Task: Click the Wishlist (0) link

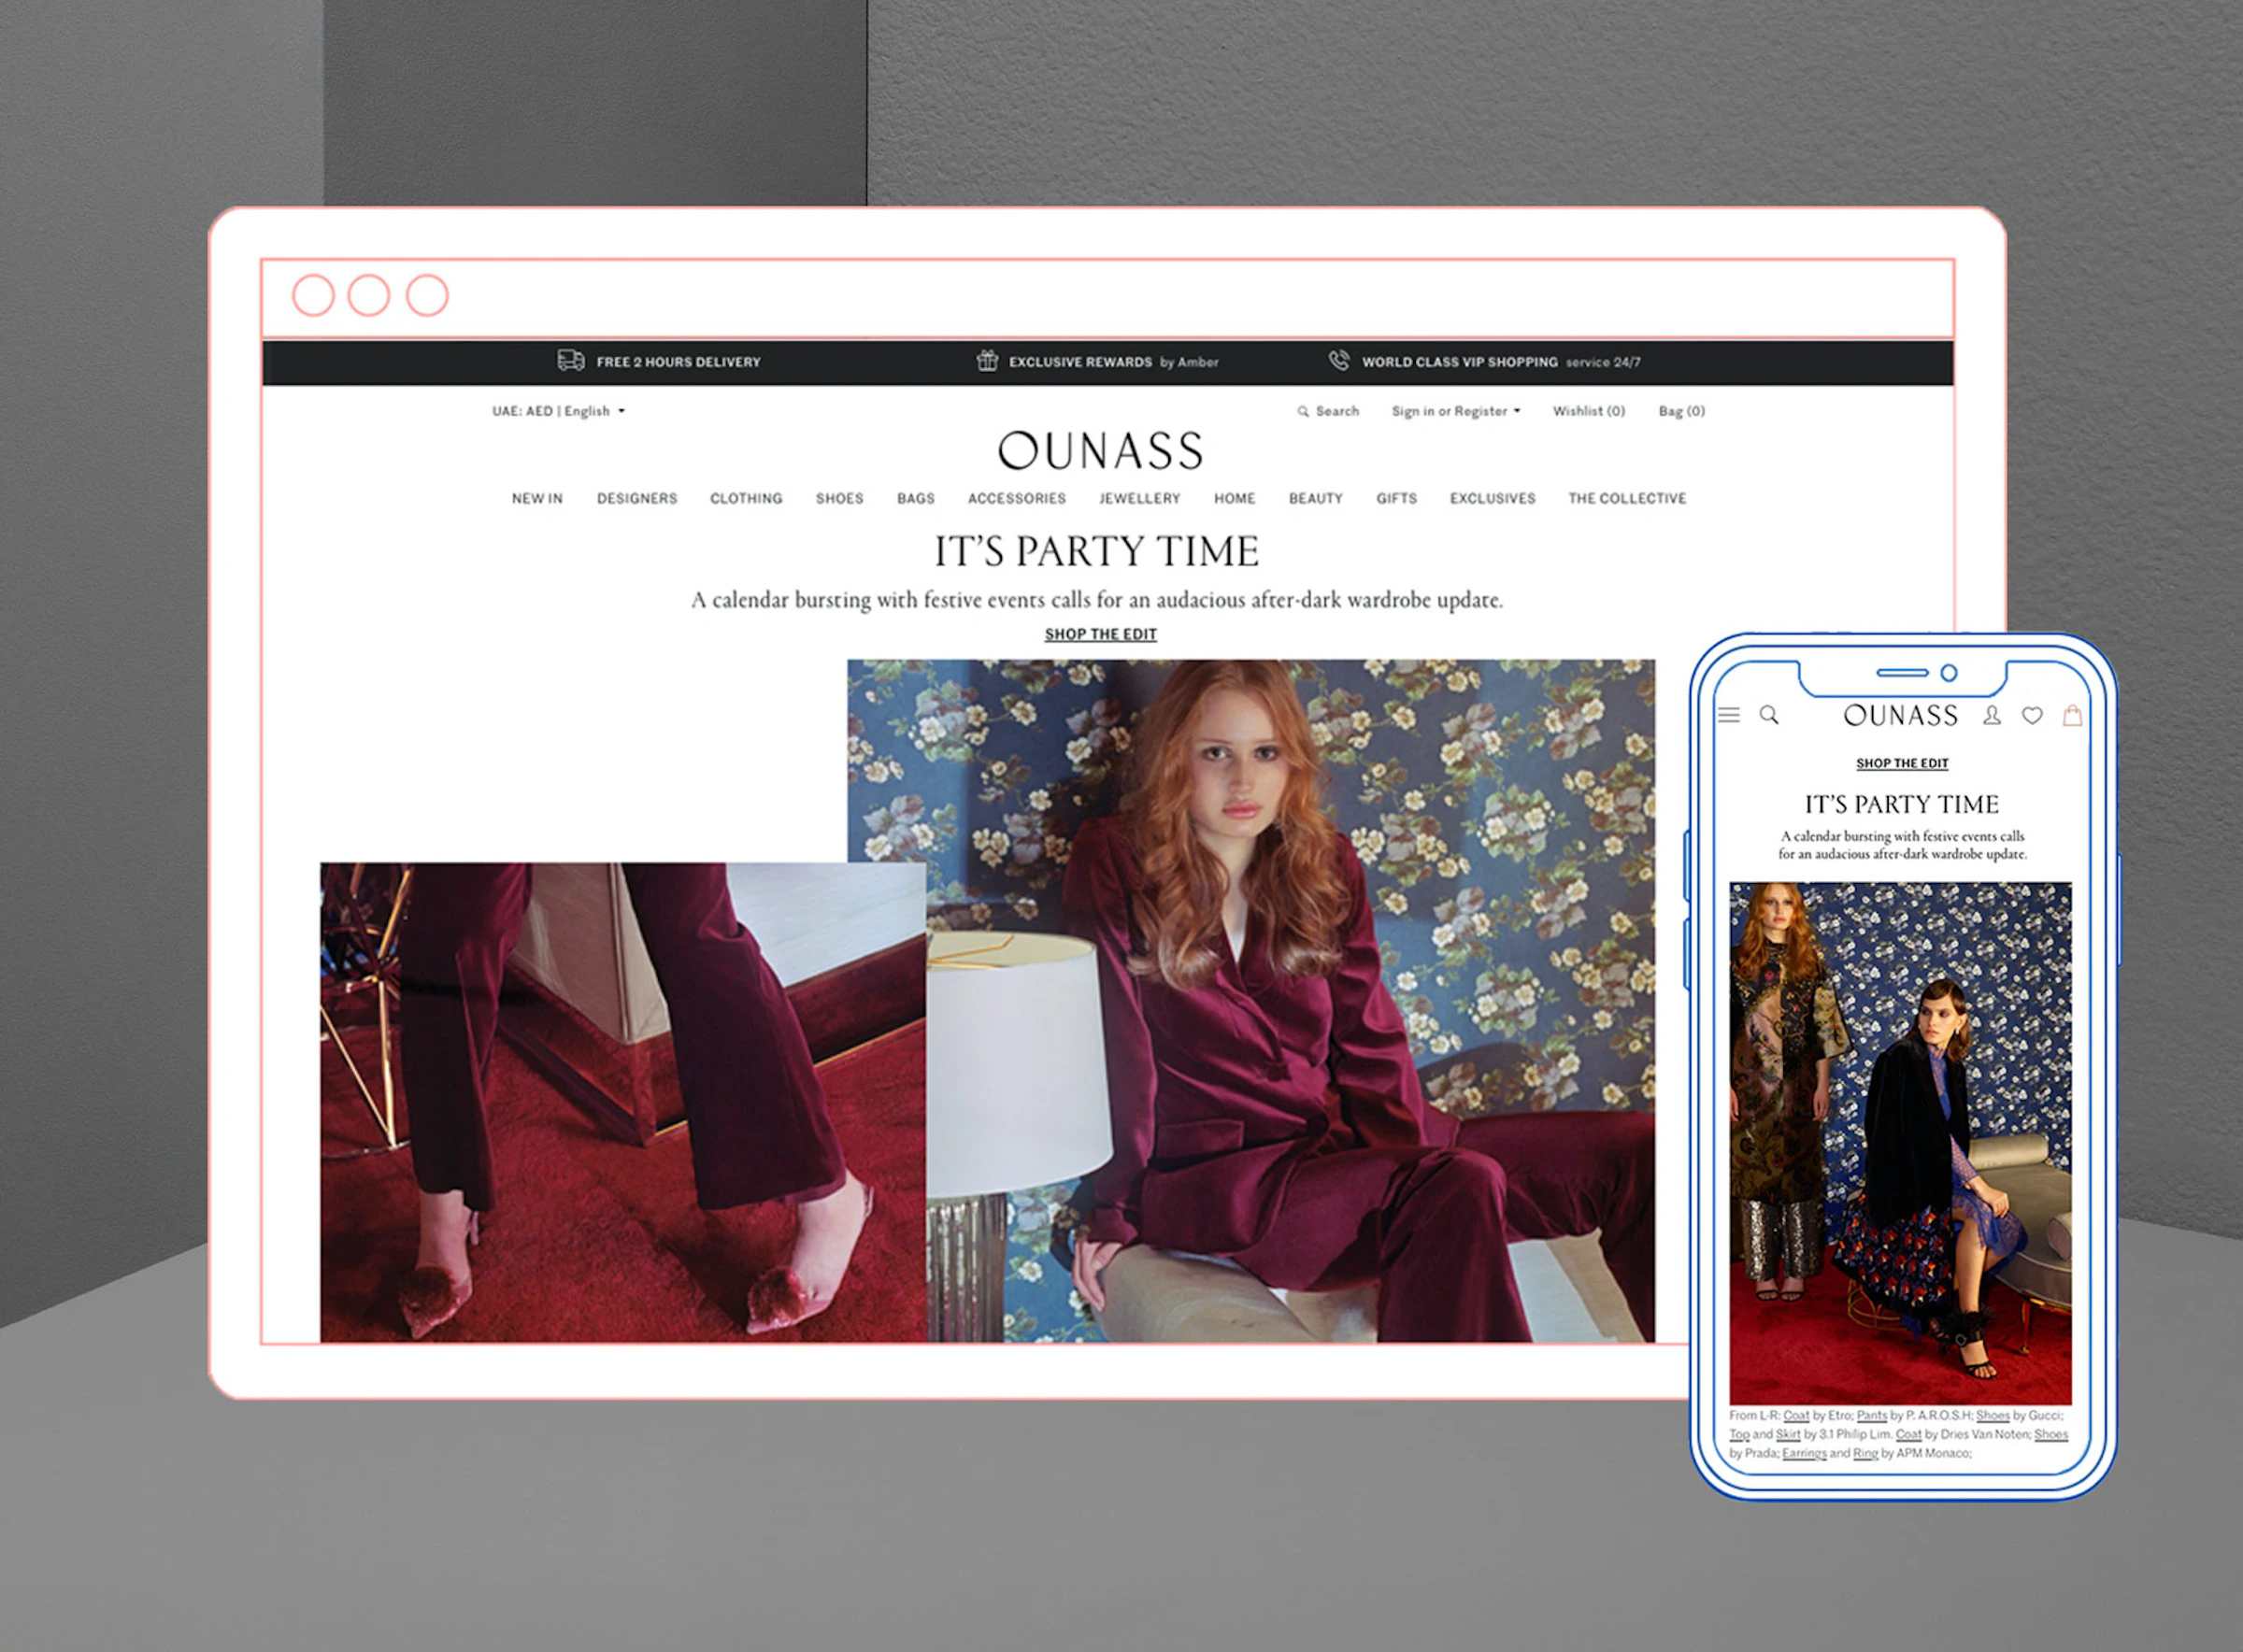Action: 1589,411
